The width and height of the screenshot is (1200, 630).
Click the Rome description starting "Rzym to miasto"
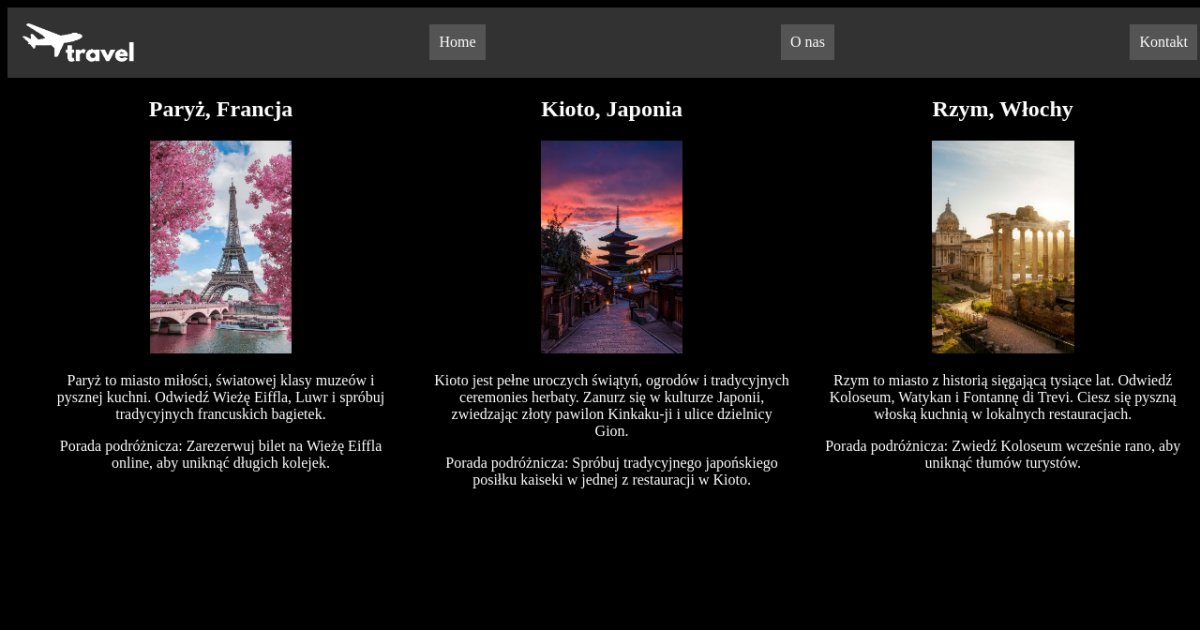(1002, 397)
